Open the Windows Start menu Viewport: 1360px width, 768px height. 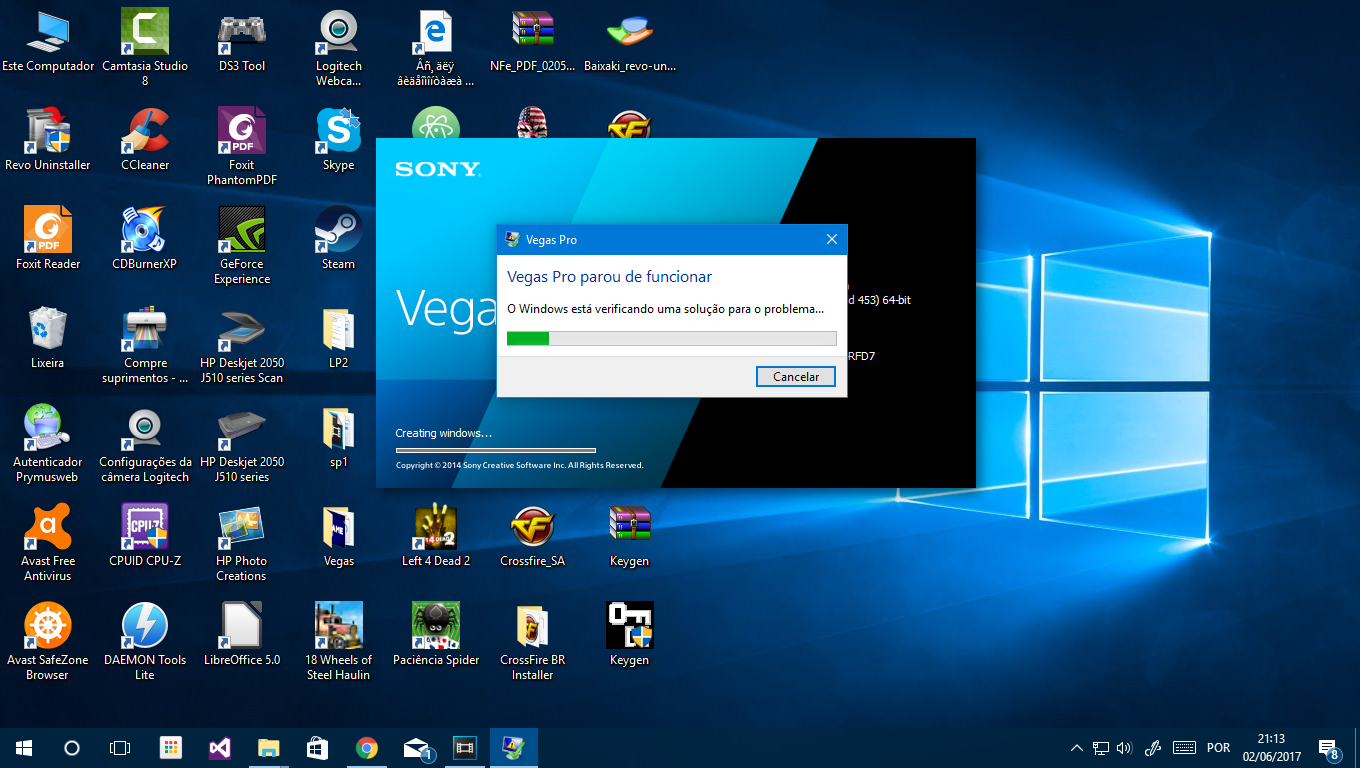[24, 748]
